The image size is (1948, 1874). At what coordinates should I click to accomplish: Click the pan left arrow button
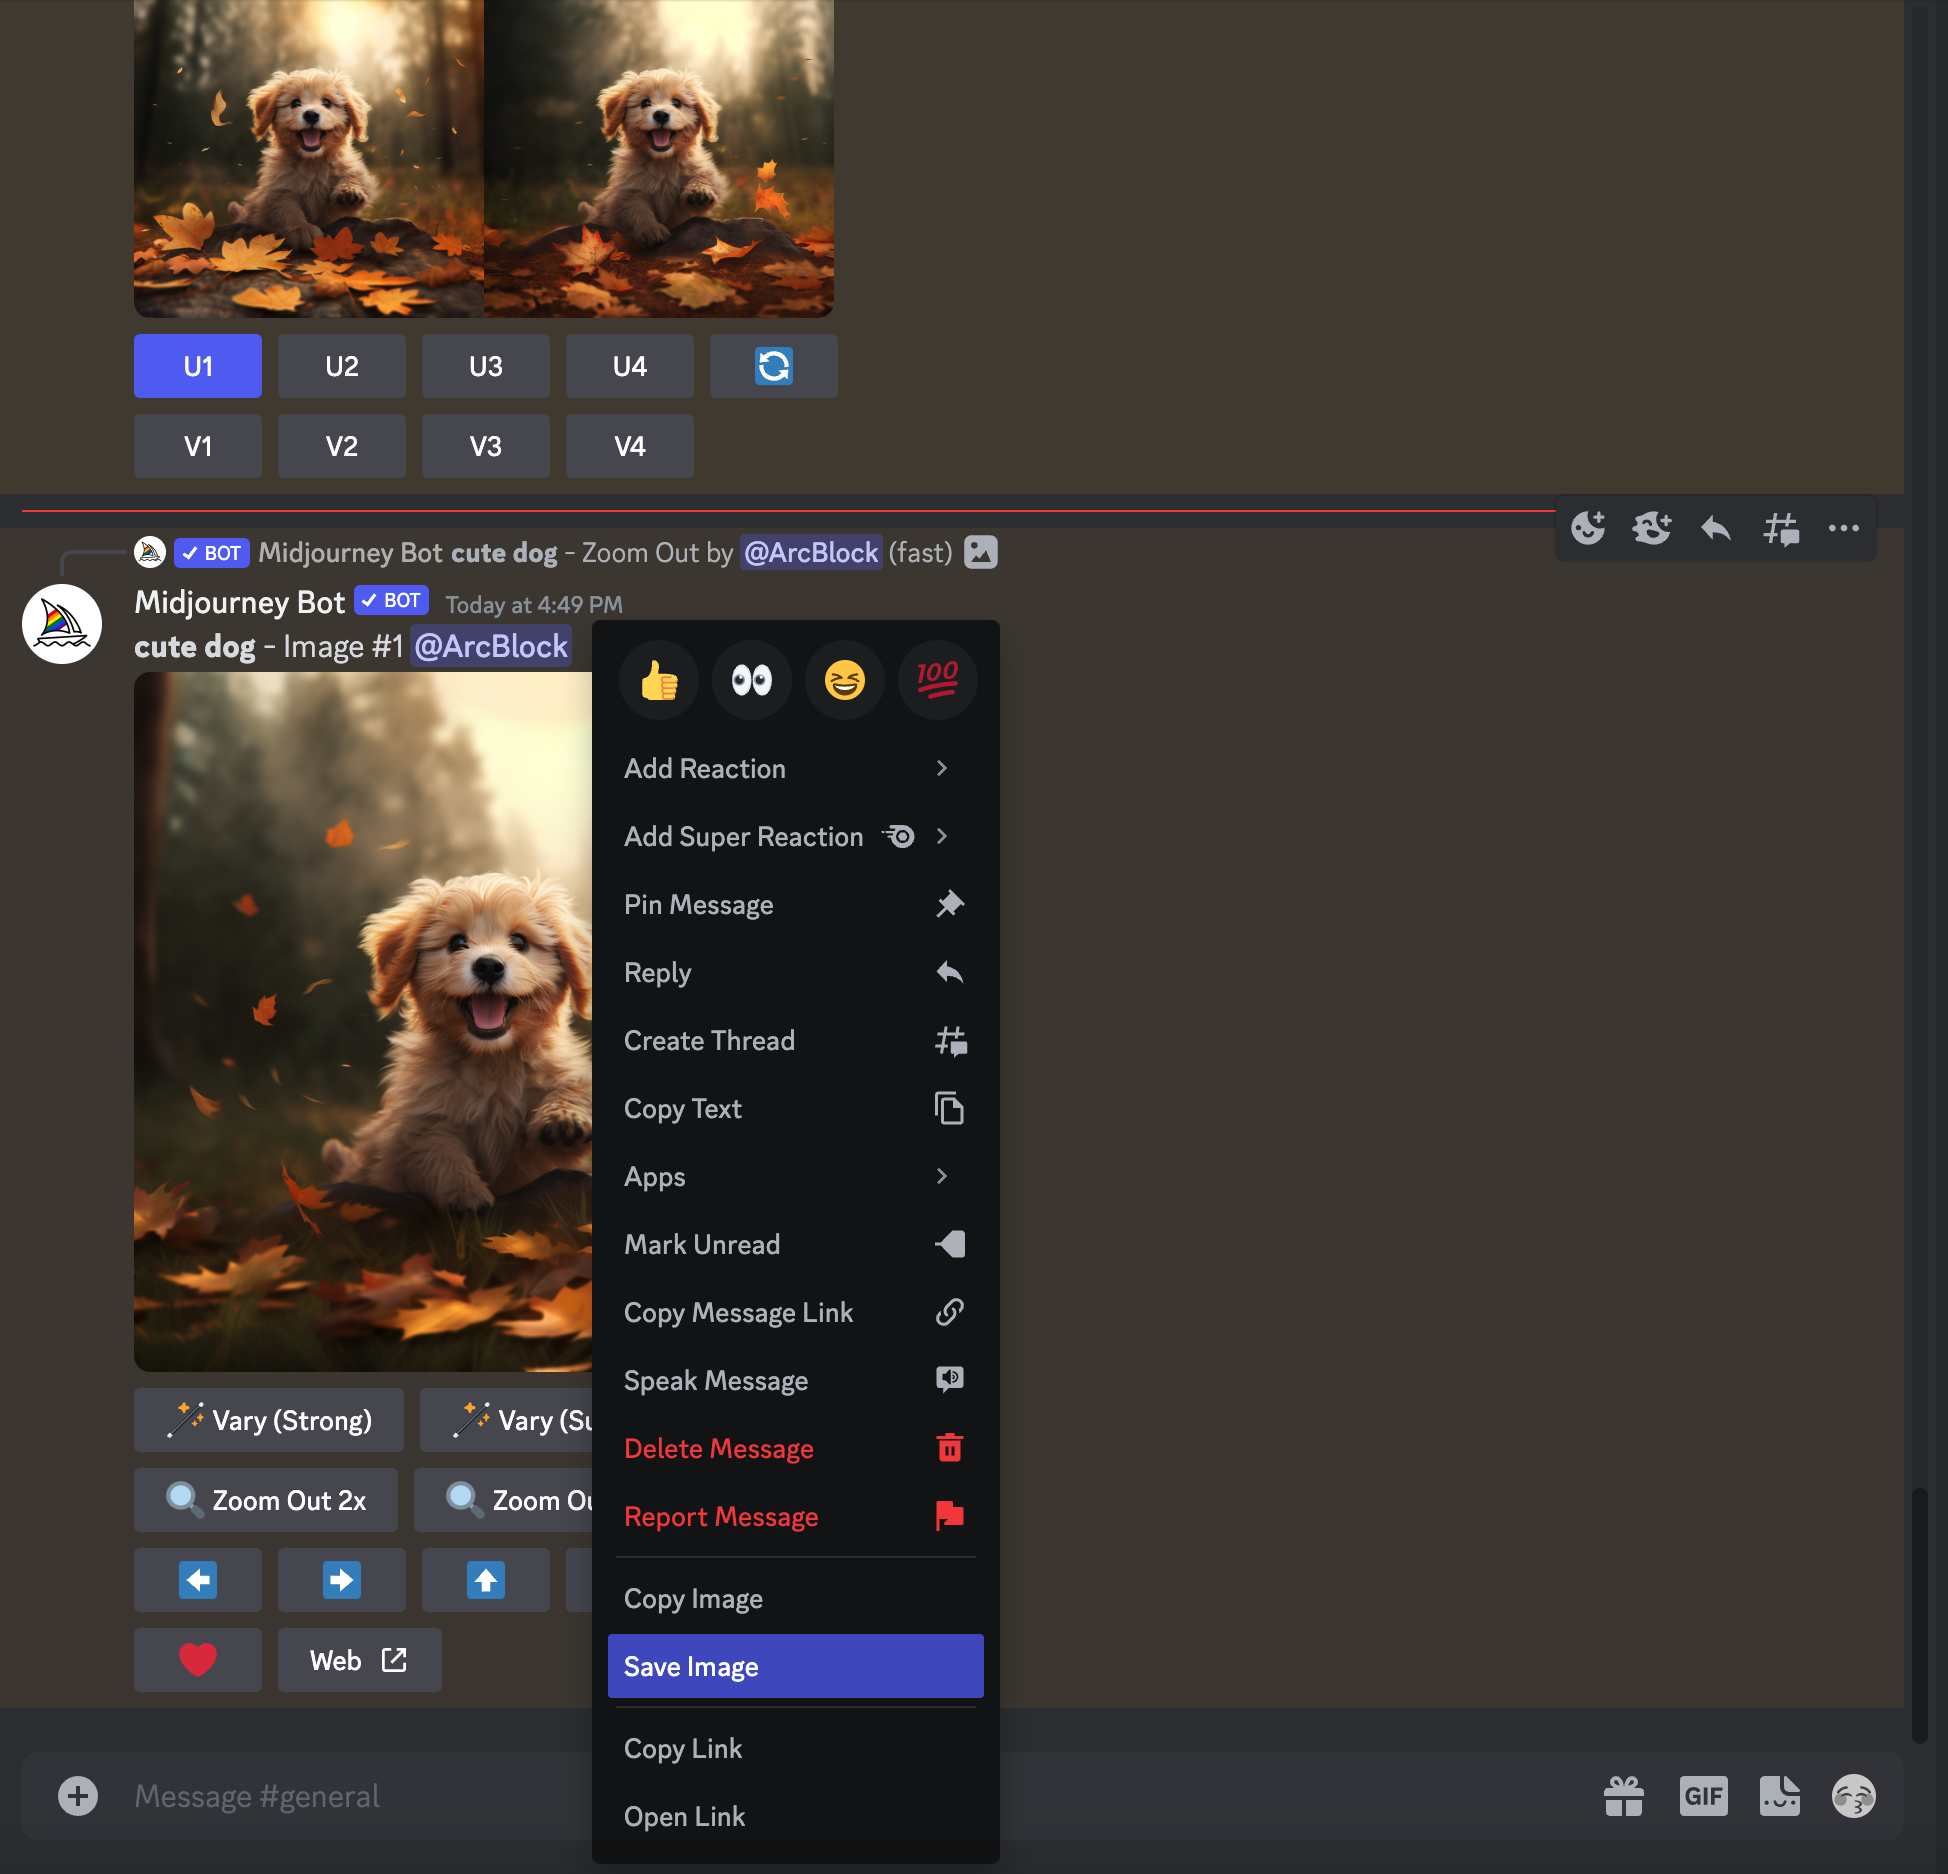pos(198,1580)
